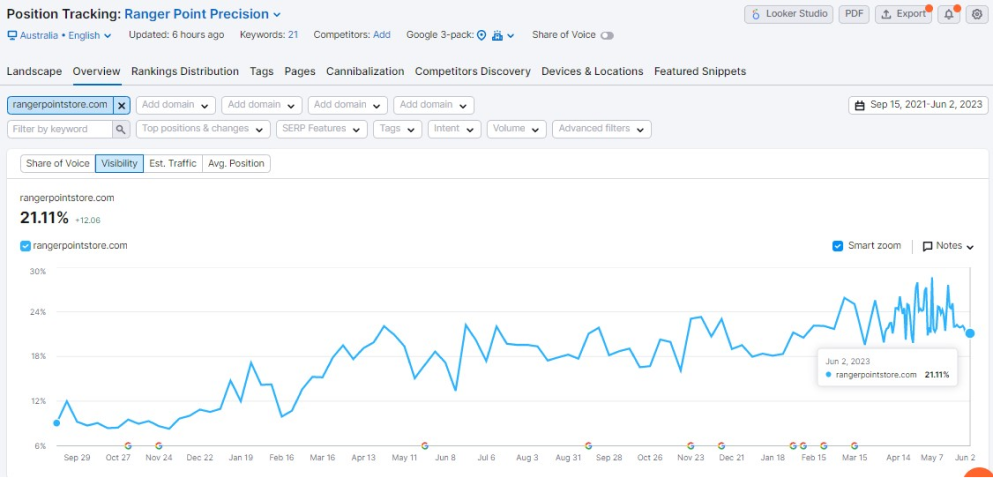Click Jun 2 endpoint on visibility line
Screen dimensions: 993x478
click(x=970, y=333)
